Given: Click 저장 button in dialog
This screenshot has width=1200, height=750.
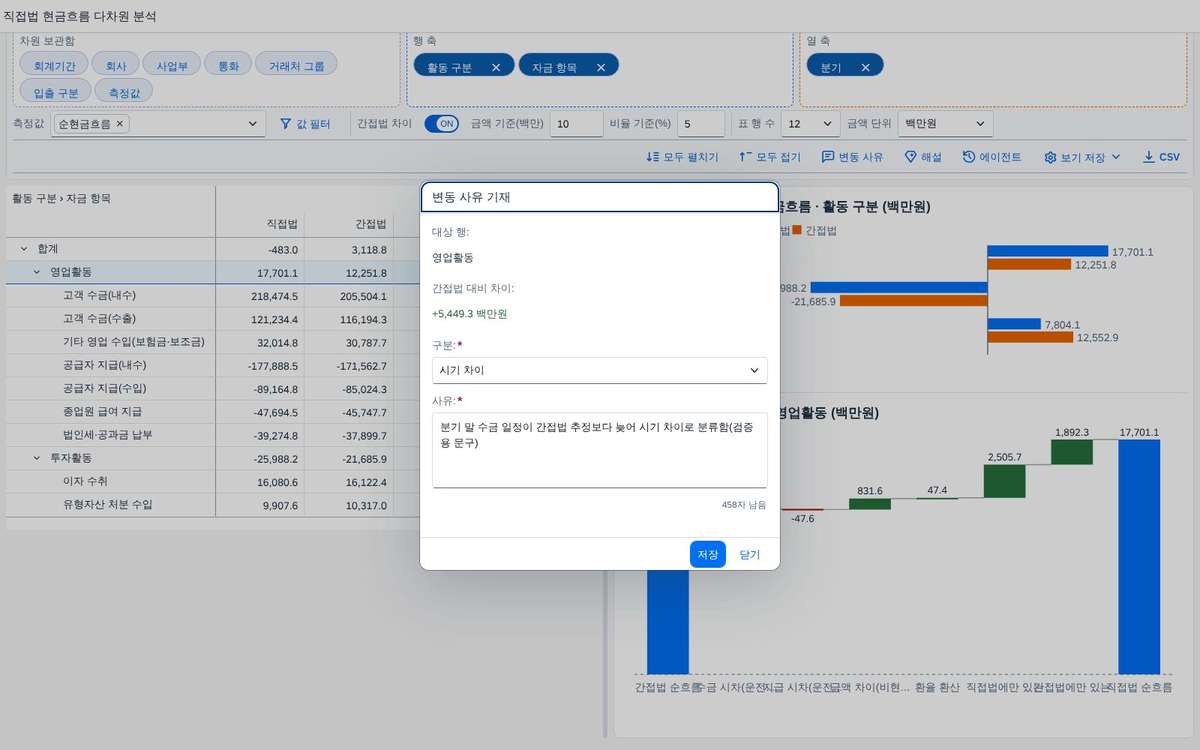Looking at the screenshot, I should coord(708,554).
